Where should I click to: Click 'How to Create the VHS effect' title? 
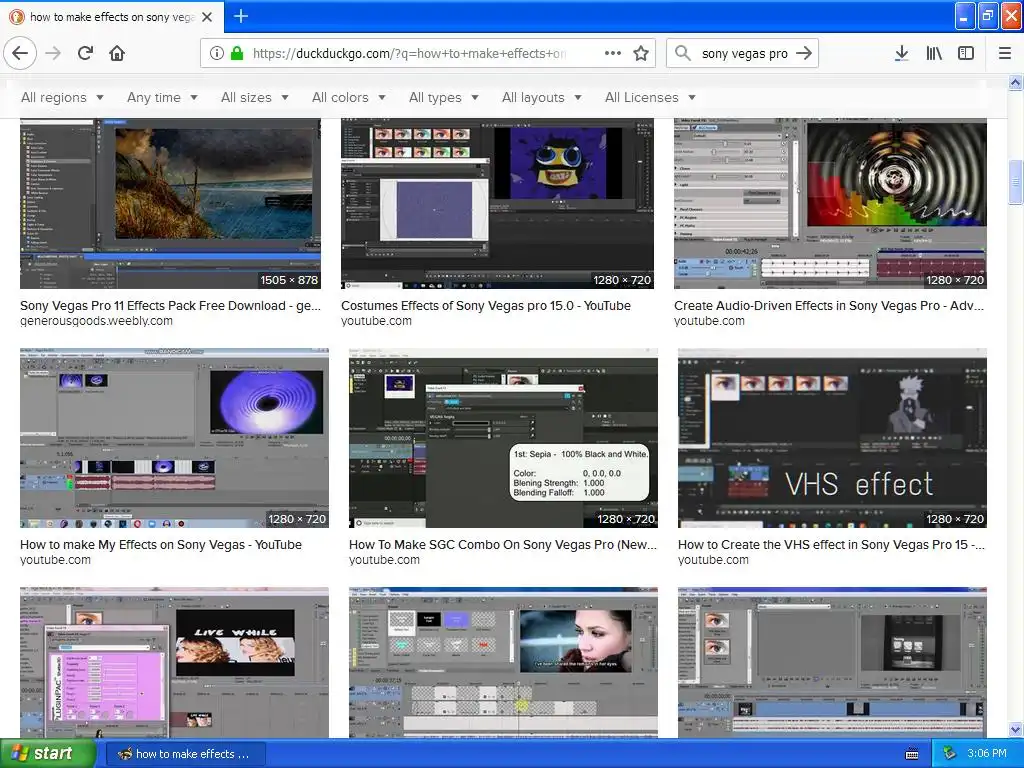click(831, 545)
